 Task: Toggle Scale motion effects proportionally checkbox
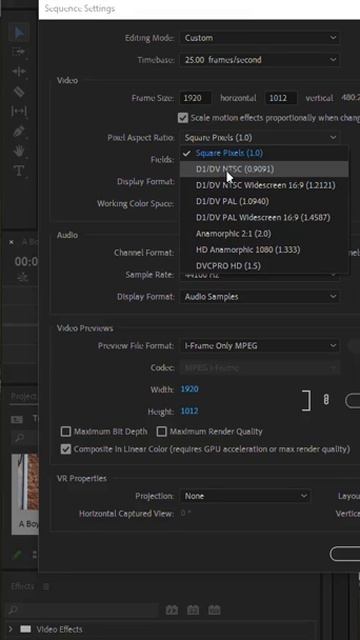(x=182, y=118)
